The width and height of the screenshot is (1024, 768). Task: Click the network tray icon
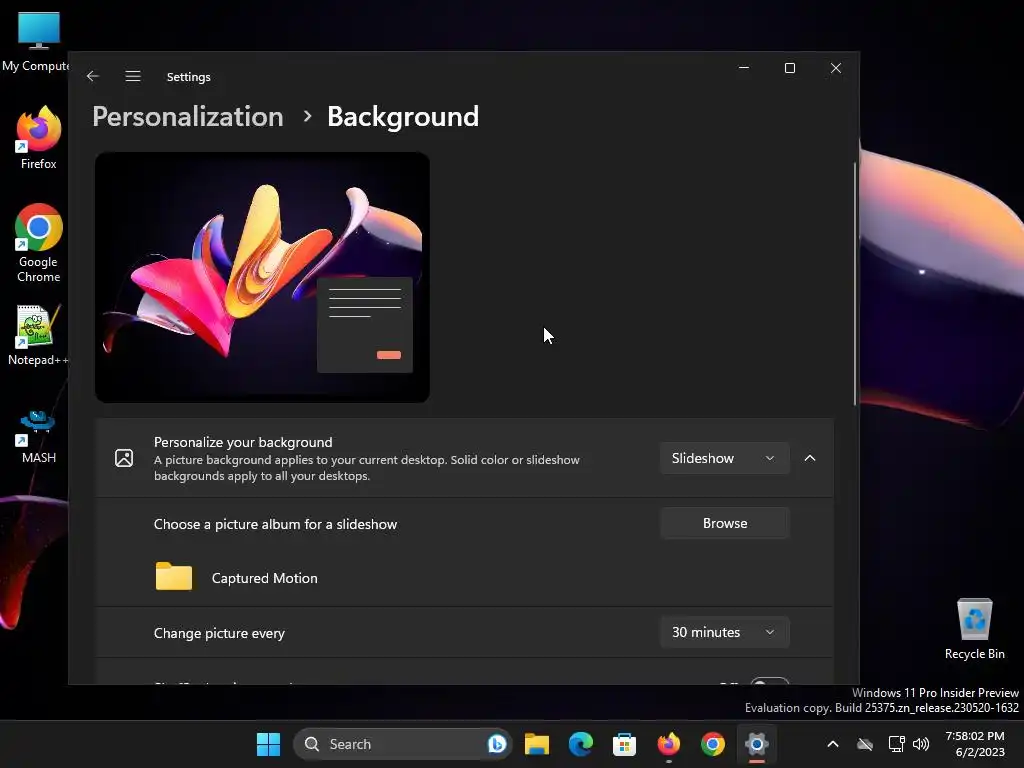(897, 744)
